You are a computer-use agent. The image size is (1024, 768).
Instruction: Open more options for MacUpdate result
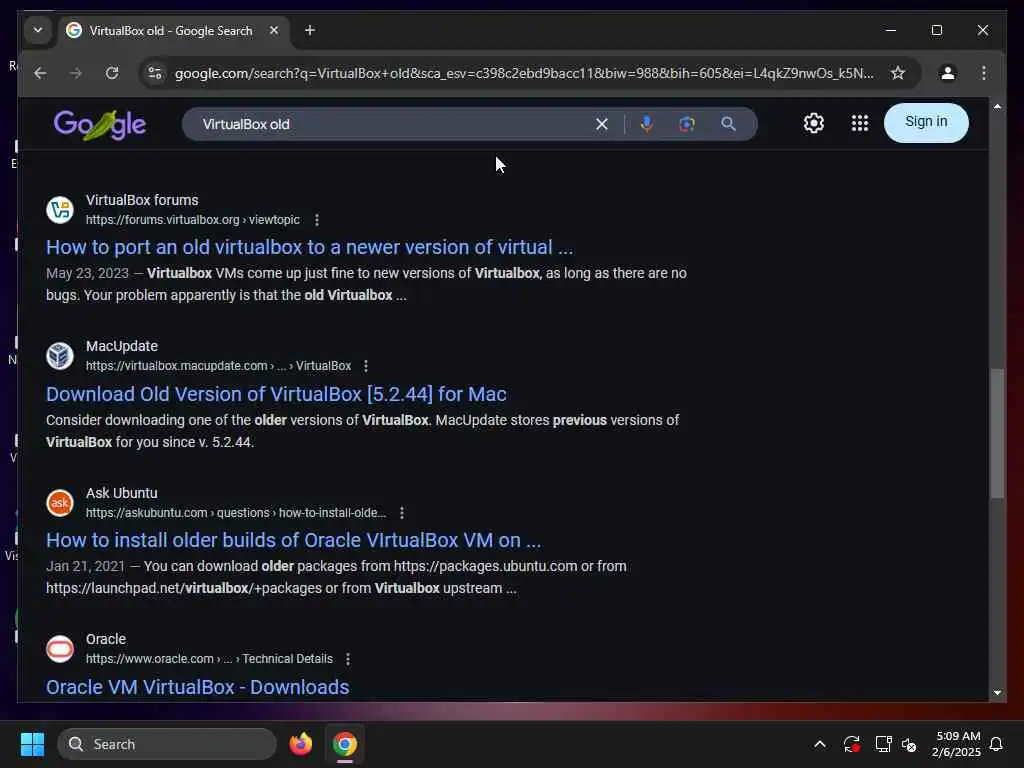click(x=366, y=366)
